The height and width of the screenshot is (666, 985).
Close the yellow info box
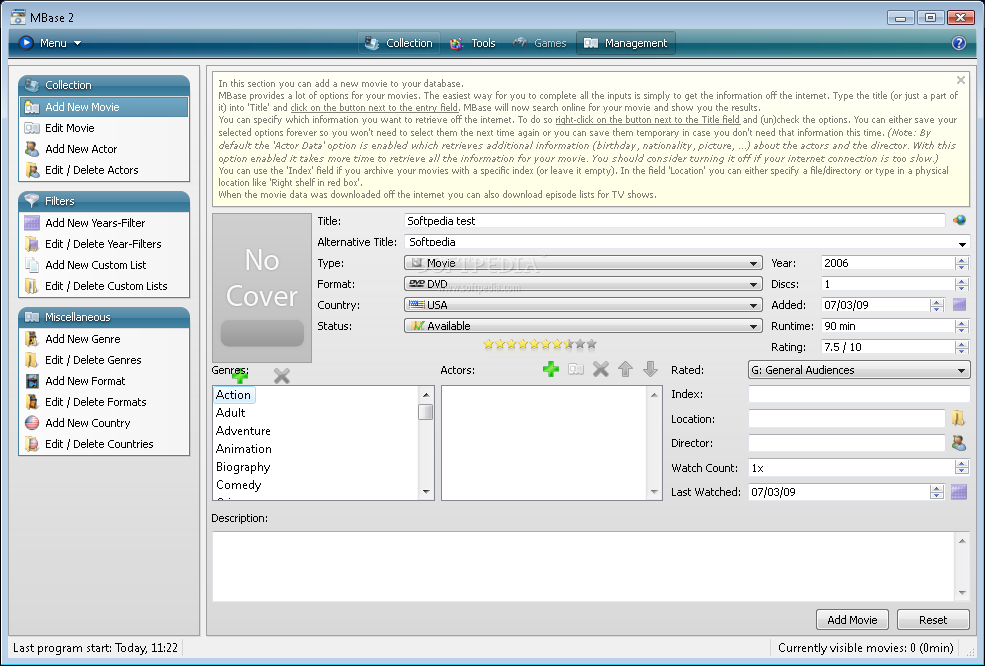961,80
